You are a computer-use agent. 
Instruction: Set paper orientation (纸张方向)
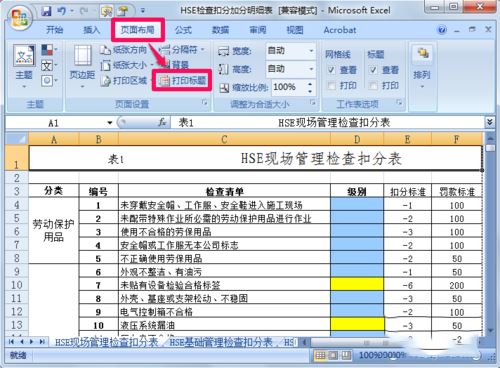pos(123,50)
